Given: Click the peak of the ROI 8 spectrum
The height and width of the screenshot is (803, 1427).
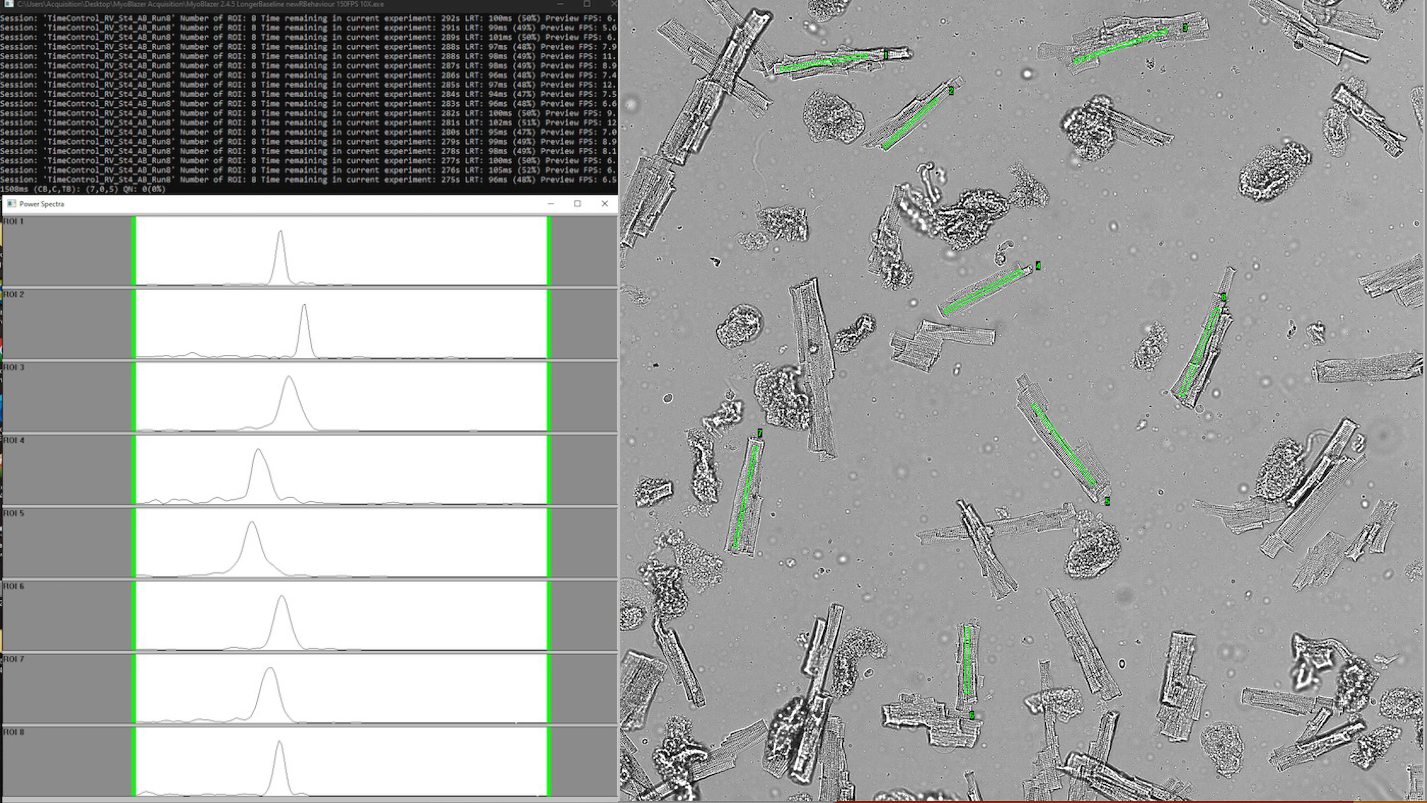Looking at the screenshot, I should click(x=279, y=743).
